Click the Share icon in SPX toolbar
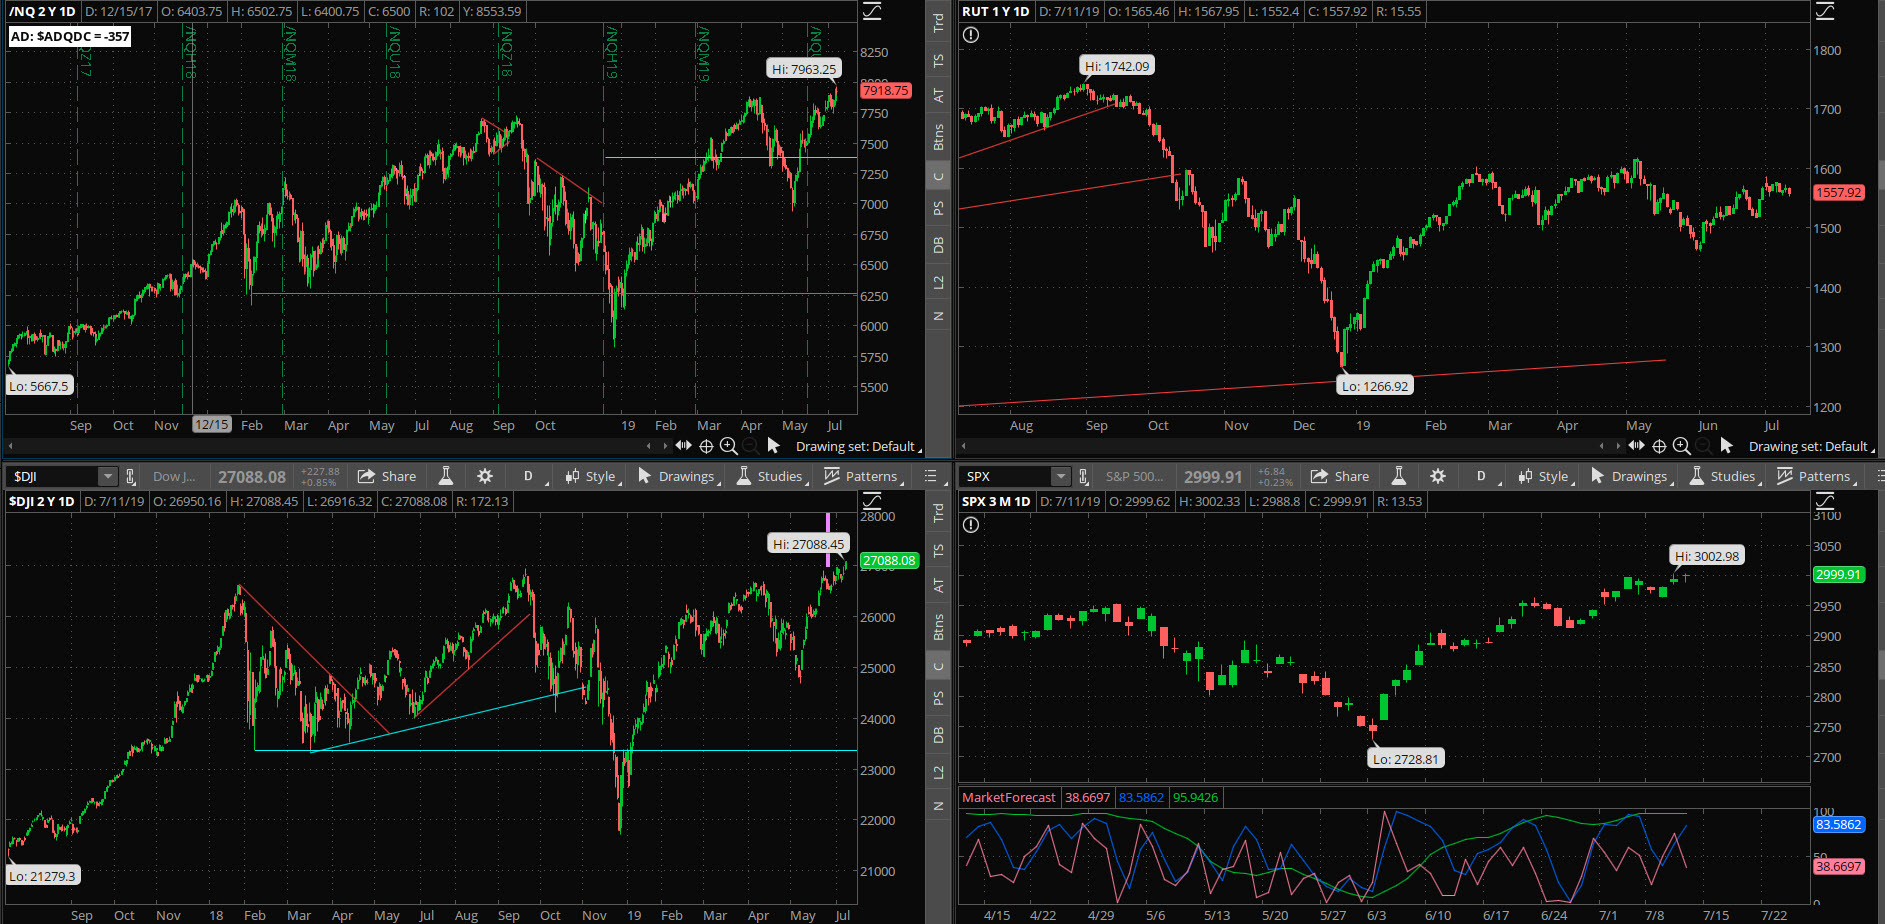This screenshot has width=1885, height=924. [x=1340, y=476]
